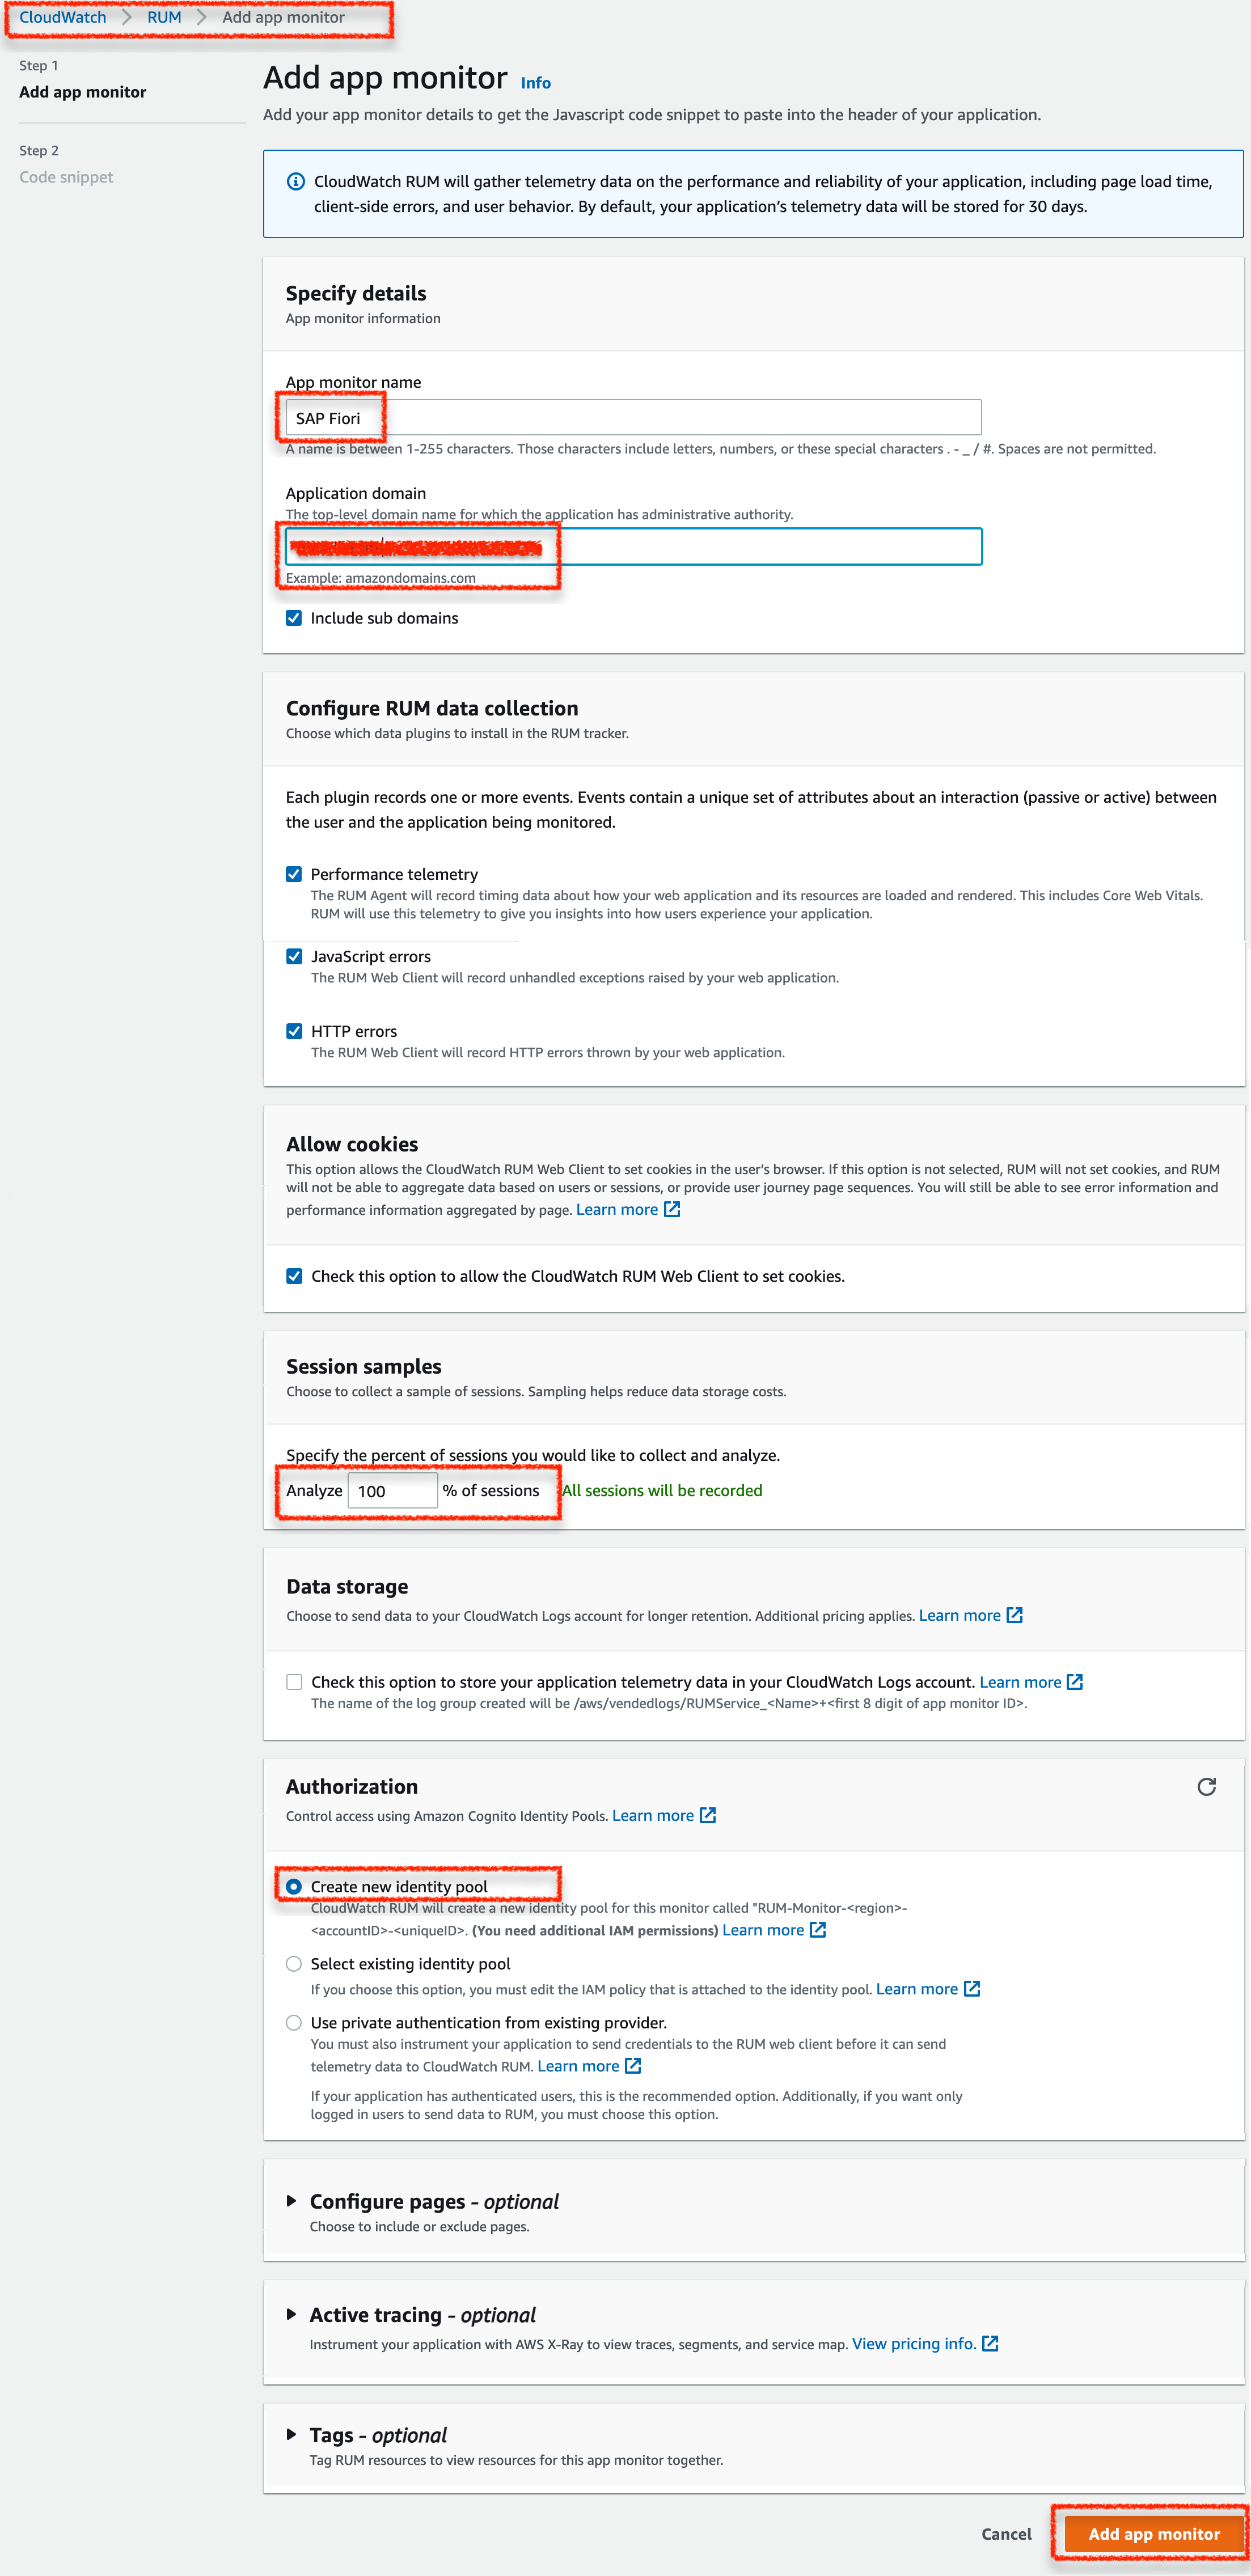The height and width of the screenshot is (2576, 1251).
Task: Click View pricing info external link for X-Ray
Action: coord(989,2343)
